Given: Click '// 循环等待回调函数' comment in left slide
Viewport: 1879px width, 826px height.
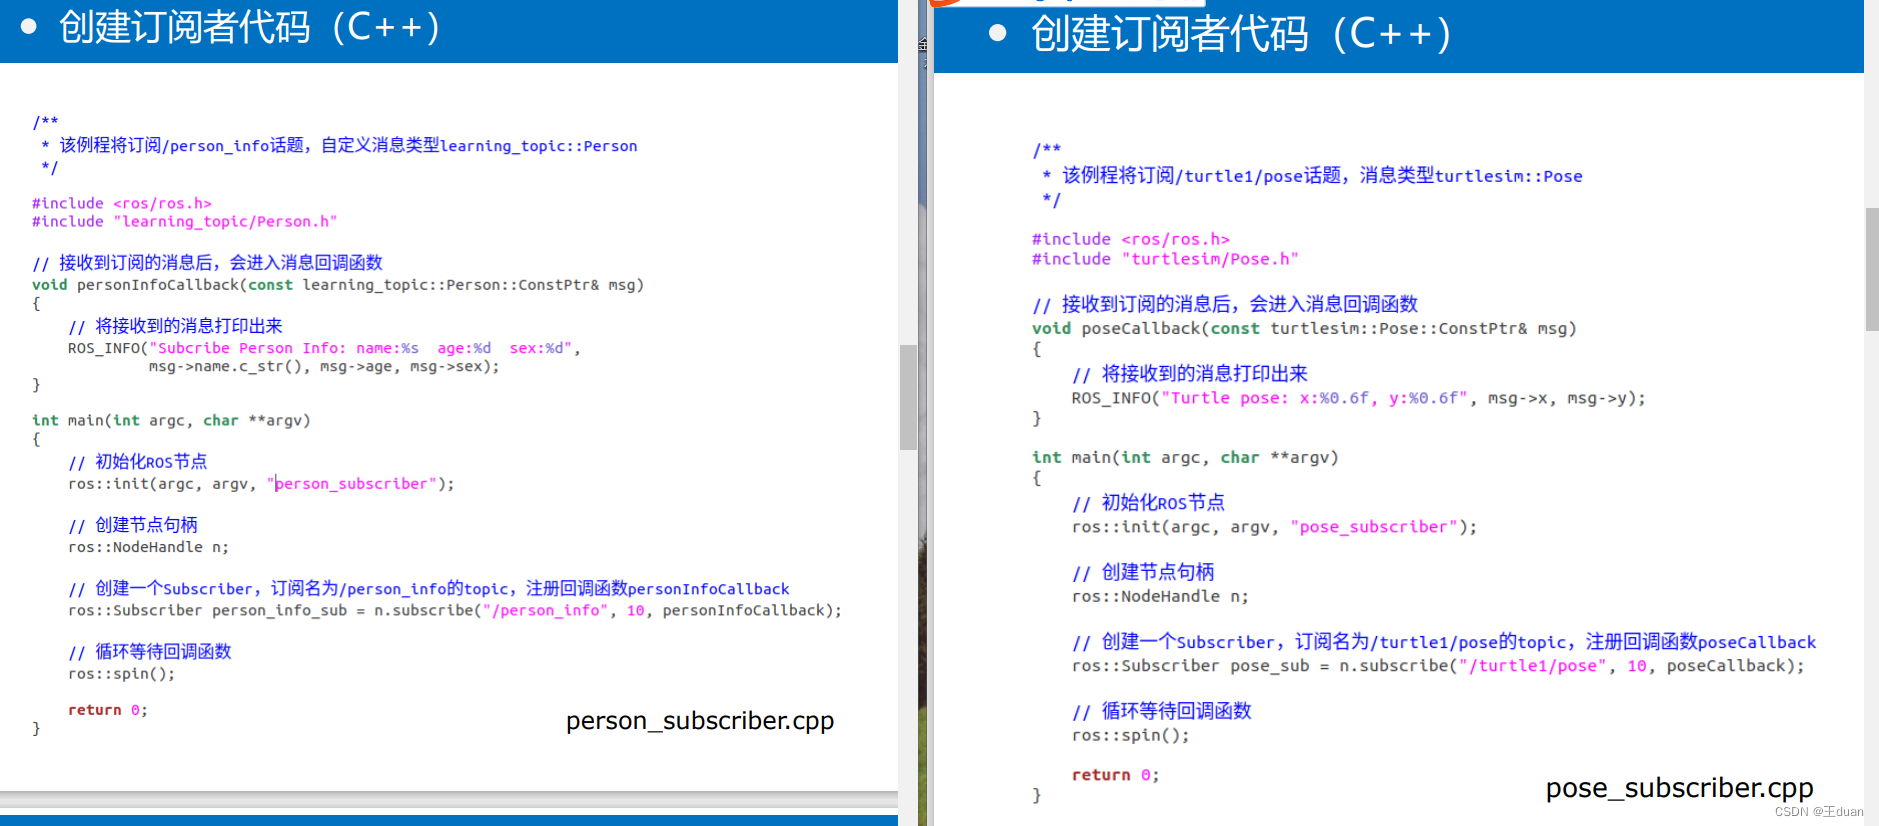Looking at the screenshot, I should (150, 651).
